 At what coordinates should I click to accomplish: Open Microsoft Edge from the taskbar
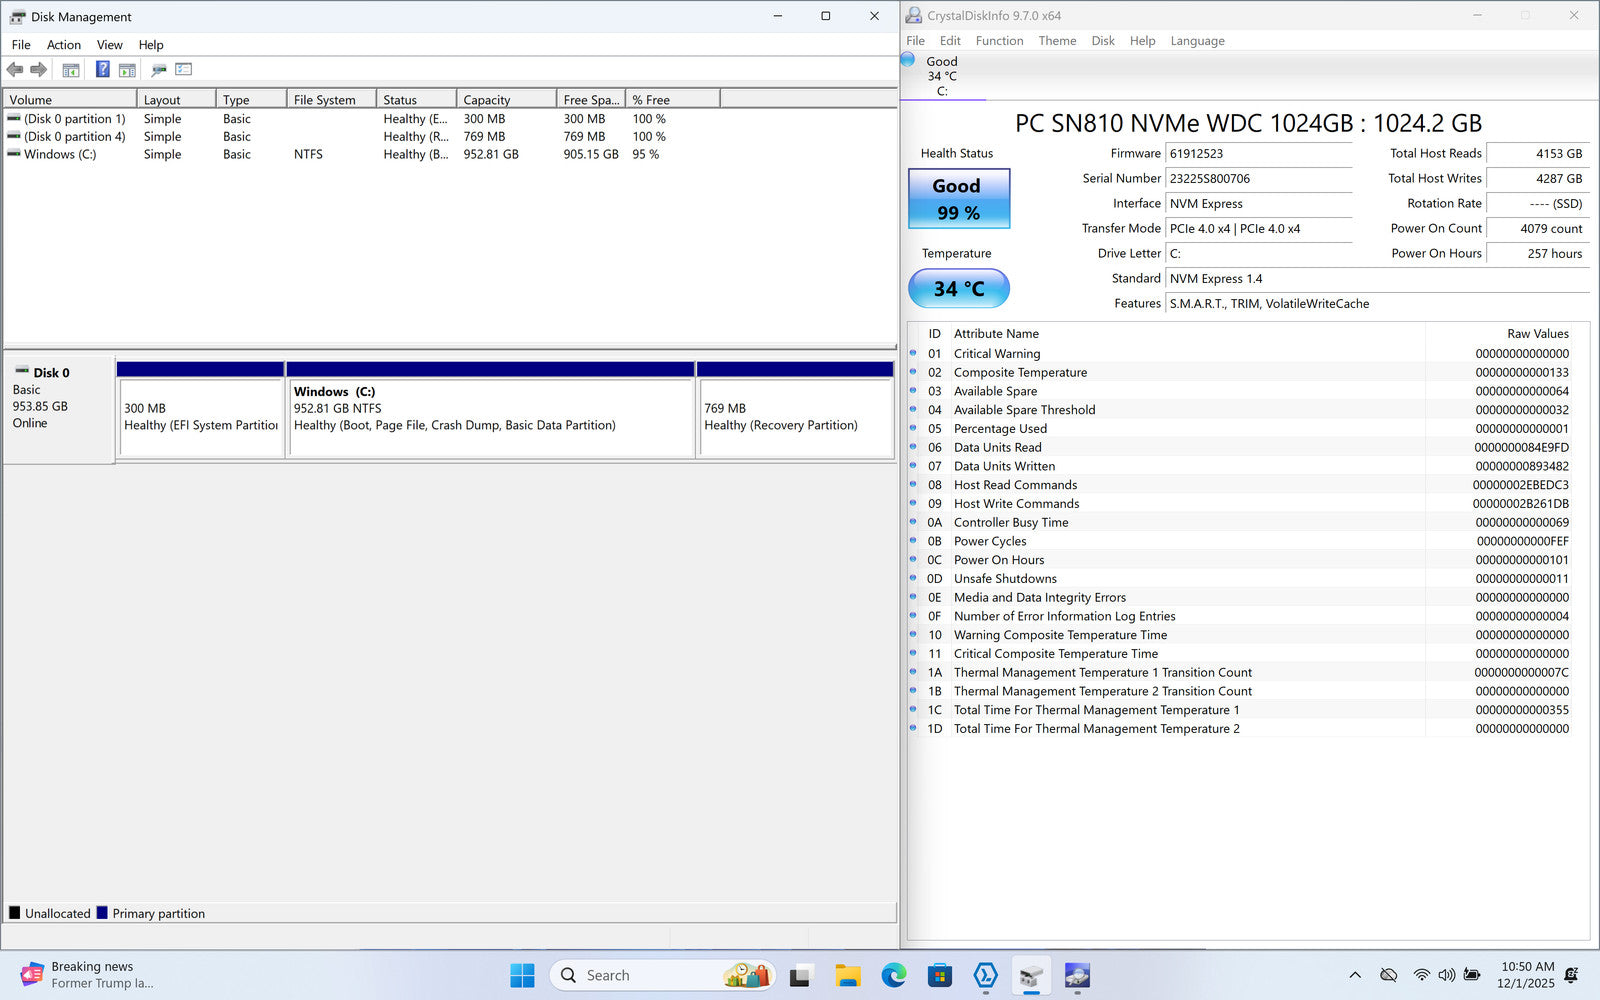pos(893,976)
